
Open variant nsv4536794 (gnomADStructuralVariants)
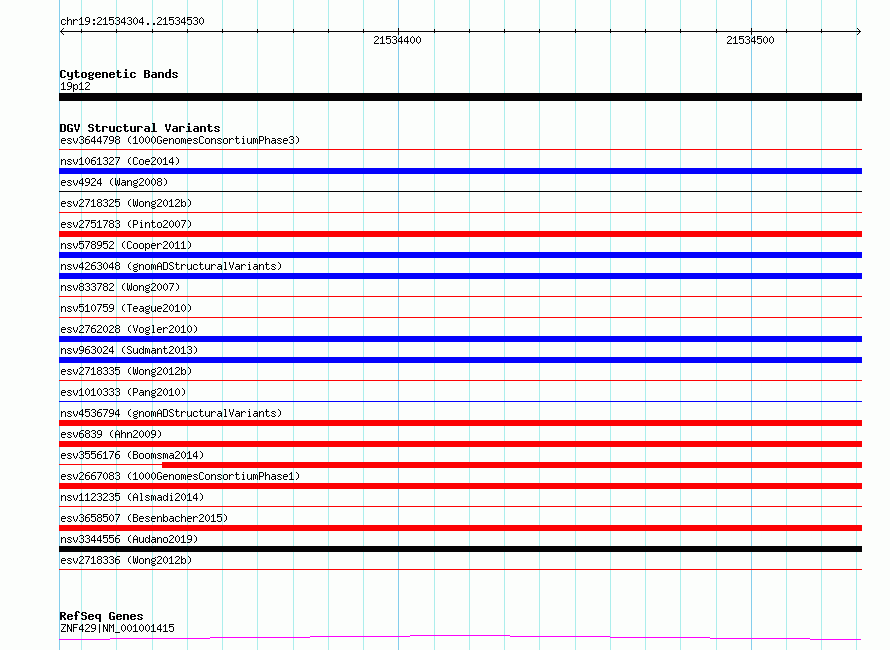[x=171, y=413]
